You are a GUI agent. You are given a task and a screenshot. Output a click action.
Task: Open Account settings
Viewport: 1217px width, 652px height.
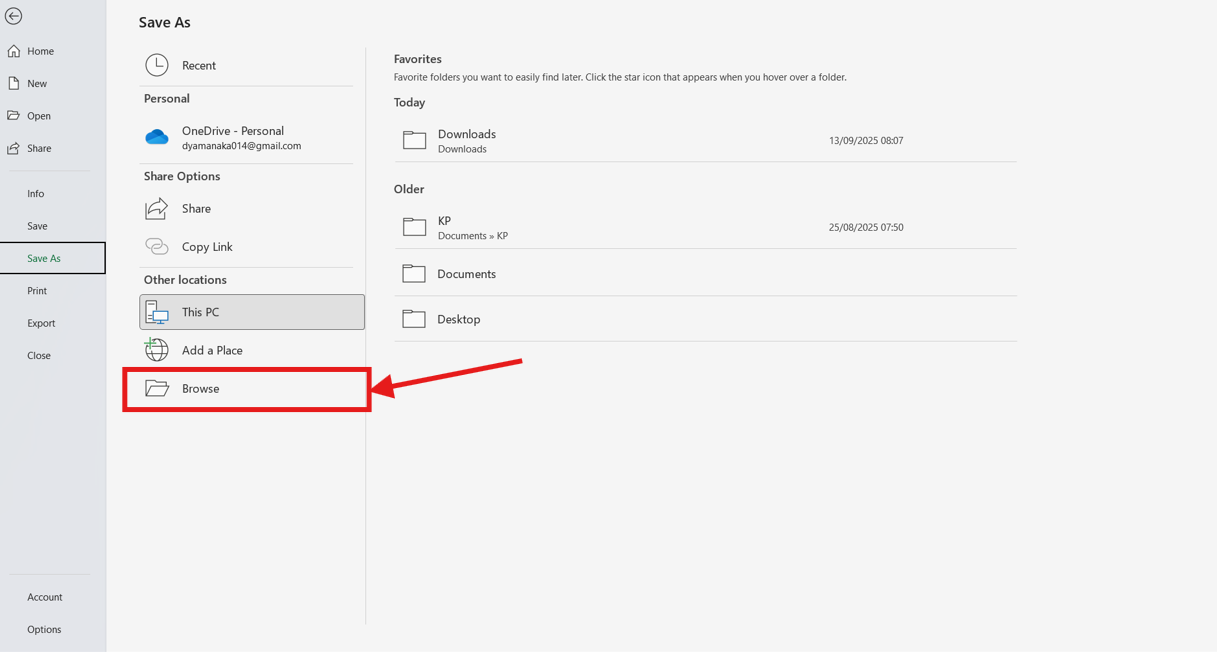[45, 597]
